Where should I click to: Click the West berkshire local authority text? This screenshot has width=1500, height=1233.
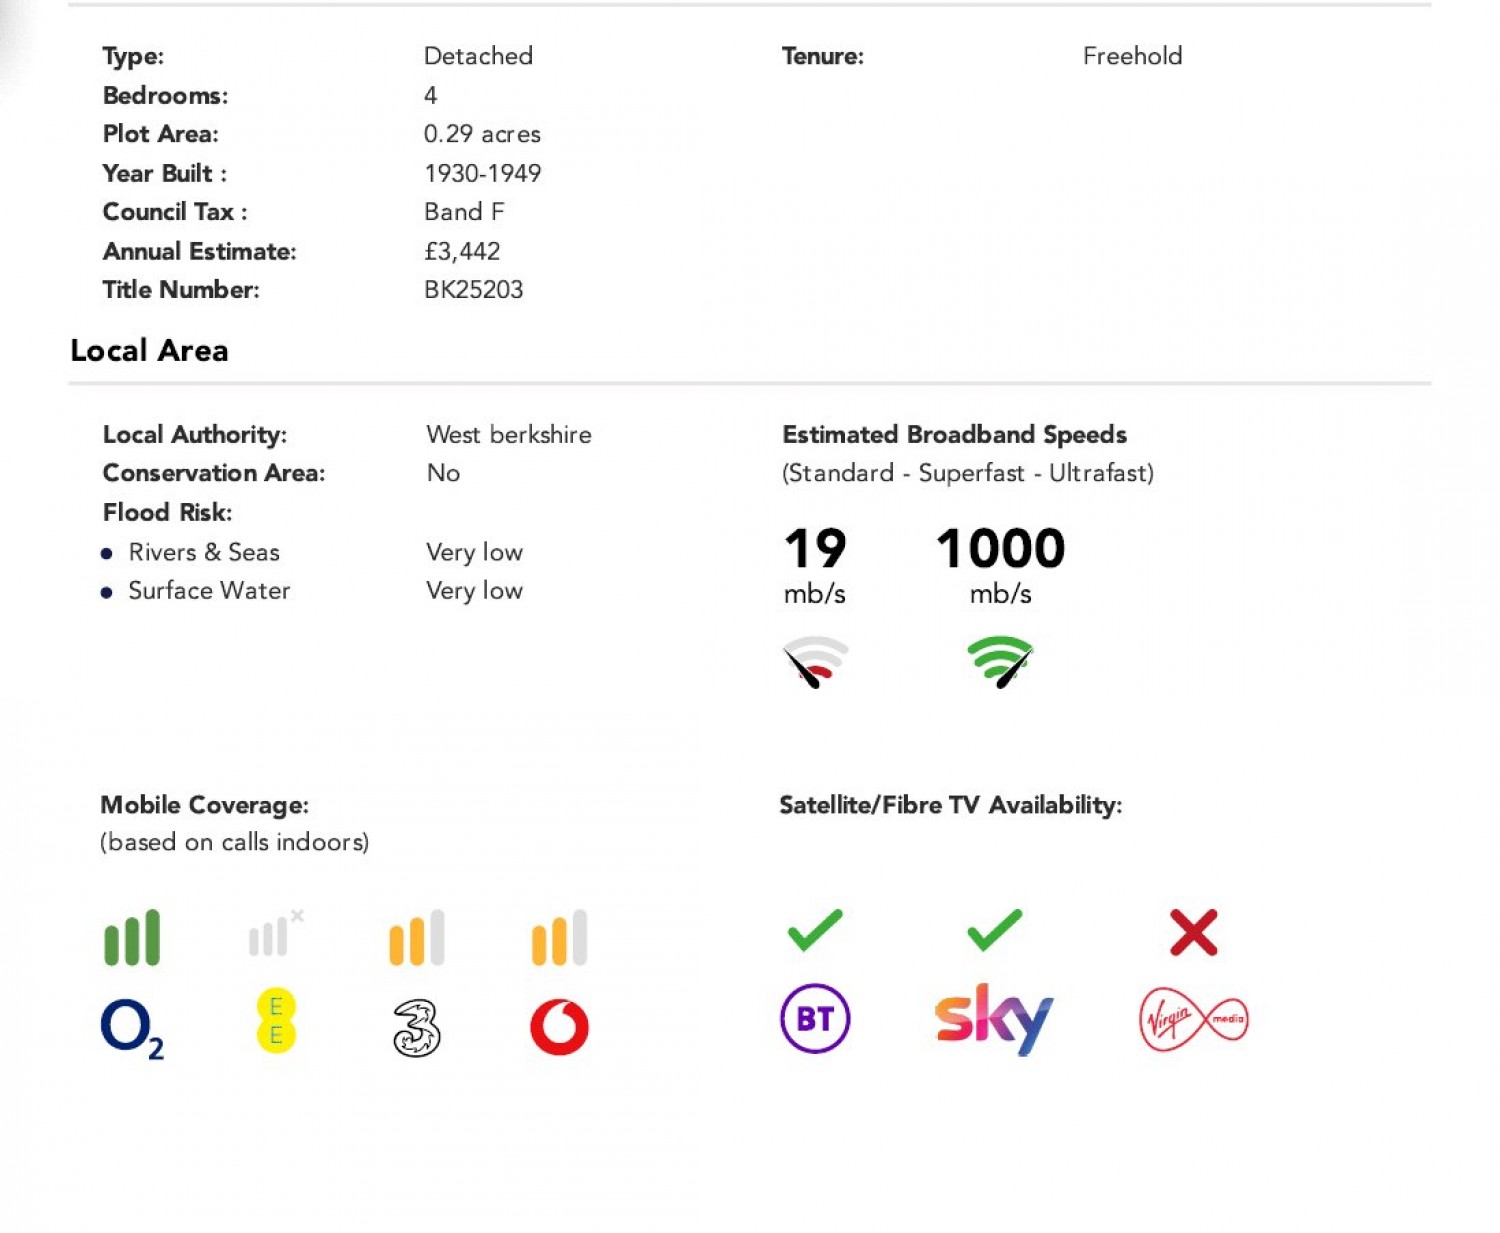[x=508, y=435]
